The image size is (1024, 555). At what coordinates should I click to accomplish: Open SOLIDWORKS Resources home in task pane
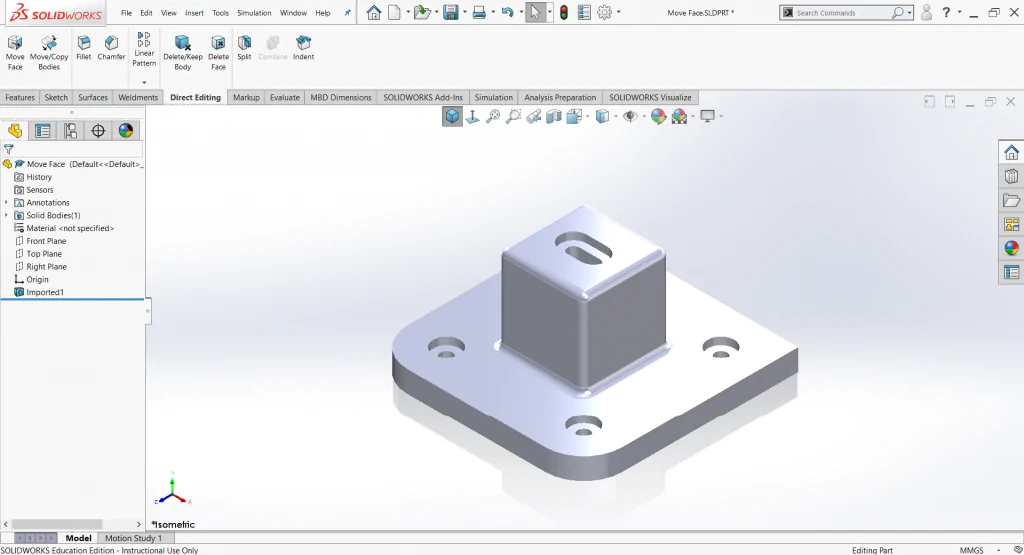[1012, 152]
